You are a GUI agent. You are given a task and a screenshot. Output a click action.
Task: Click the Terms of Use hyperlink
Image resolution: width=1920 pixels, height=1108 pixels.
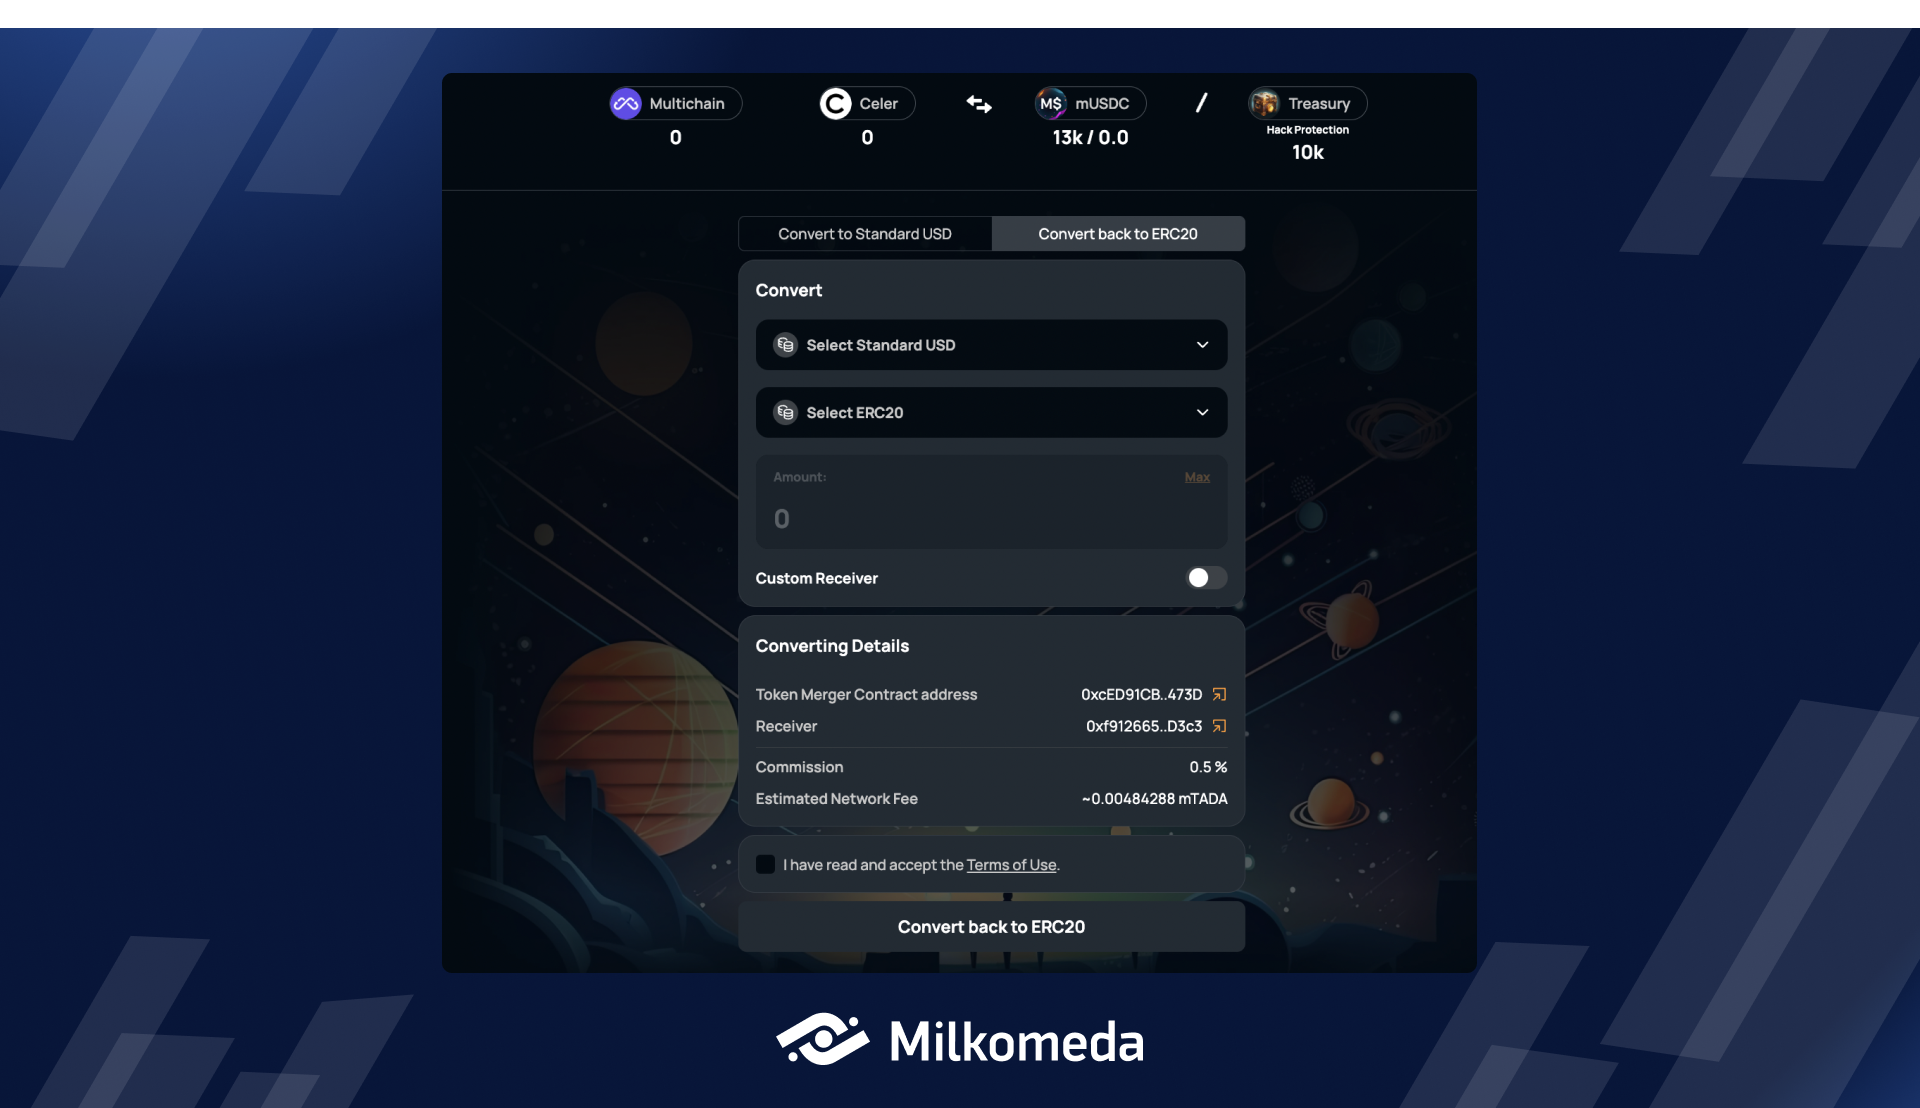point(1010,864)
